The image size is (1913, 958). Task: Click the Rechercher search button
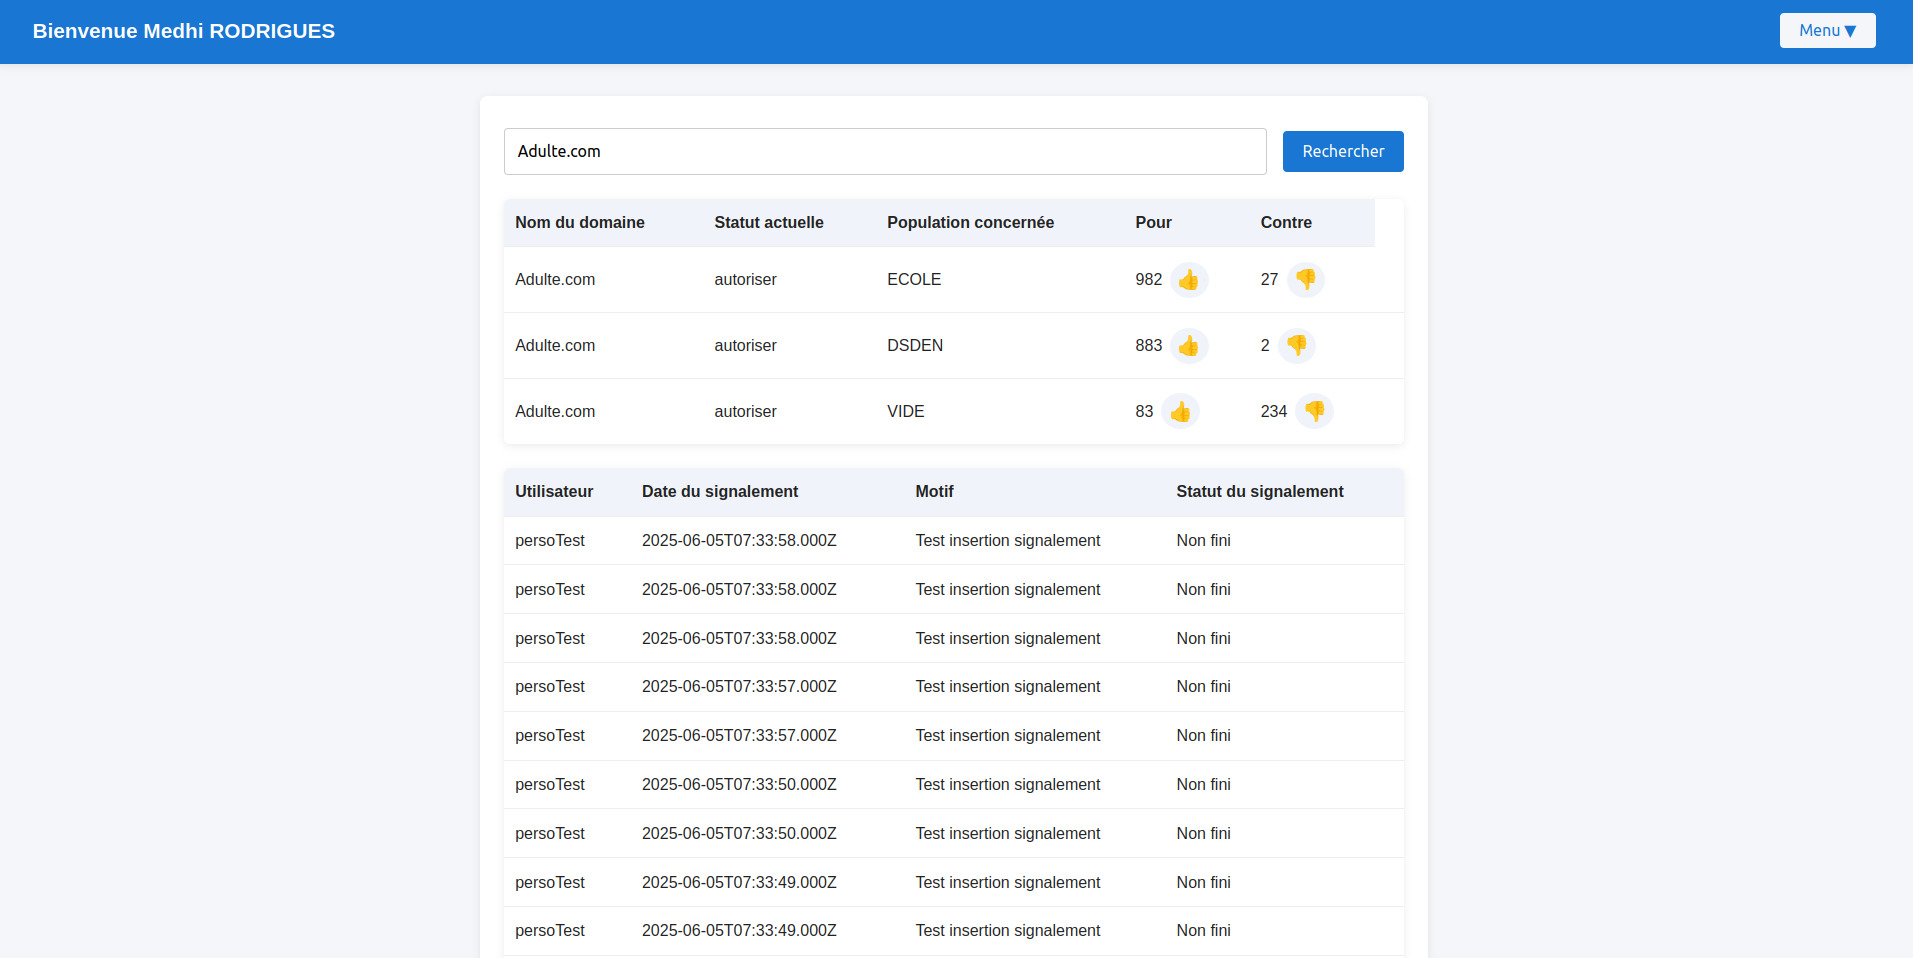click(x=1342, y=152)
